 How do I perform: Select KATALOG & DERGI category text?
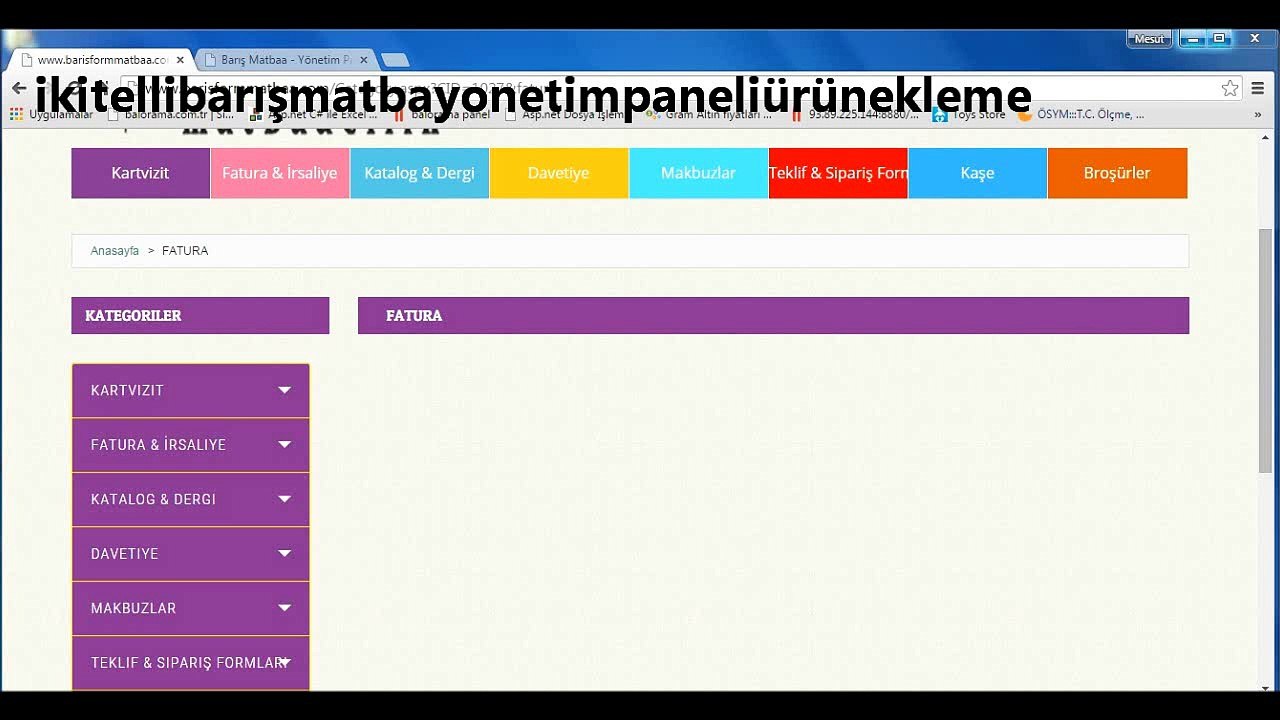[x=153, y=499]
